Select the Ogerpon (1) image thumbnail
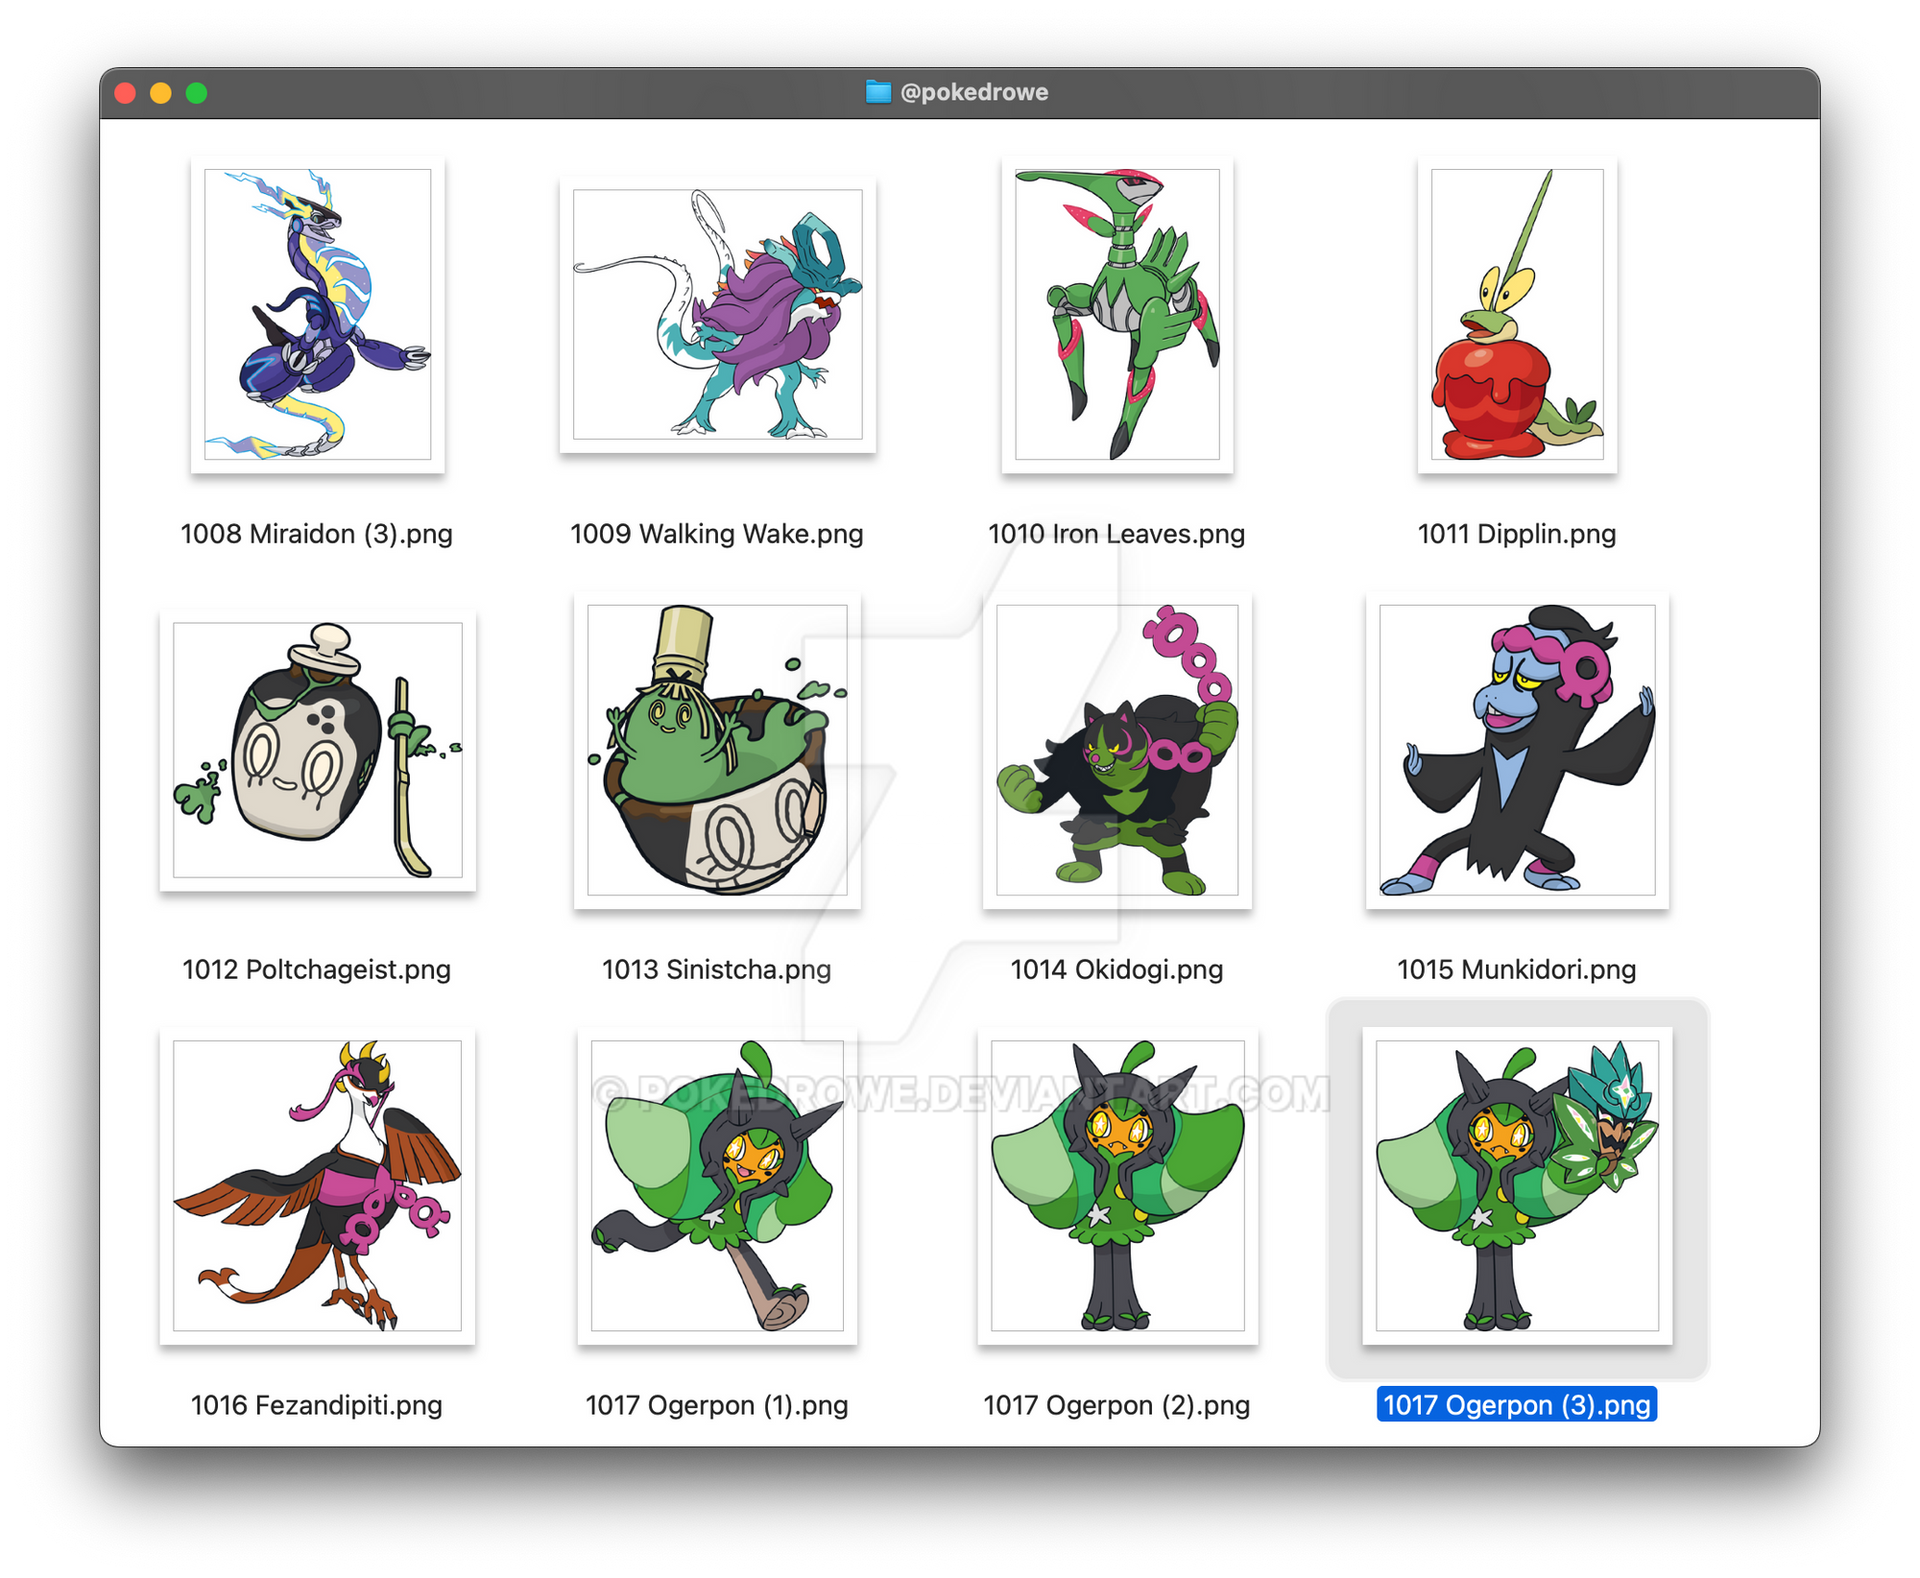The image size is (1920, 1578). pyautogui.click(x=717, y=1186)
